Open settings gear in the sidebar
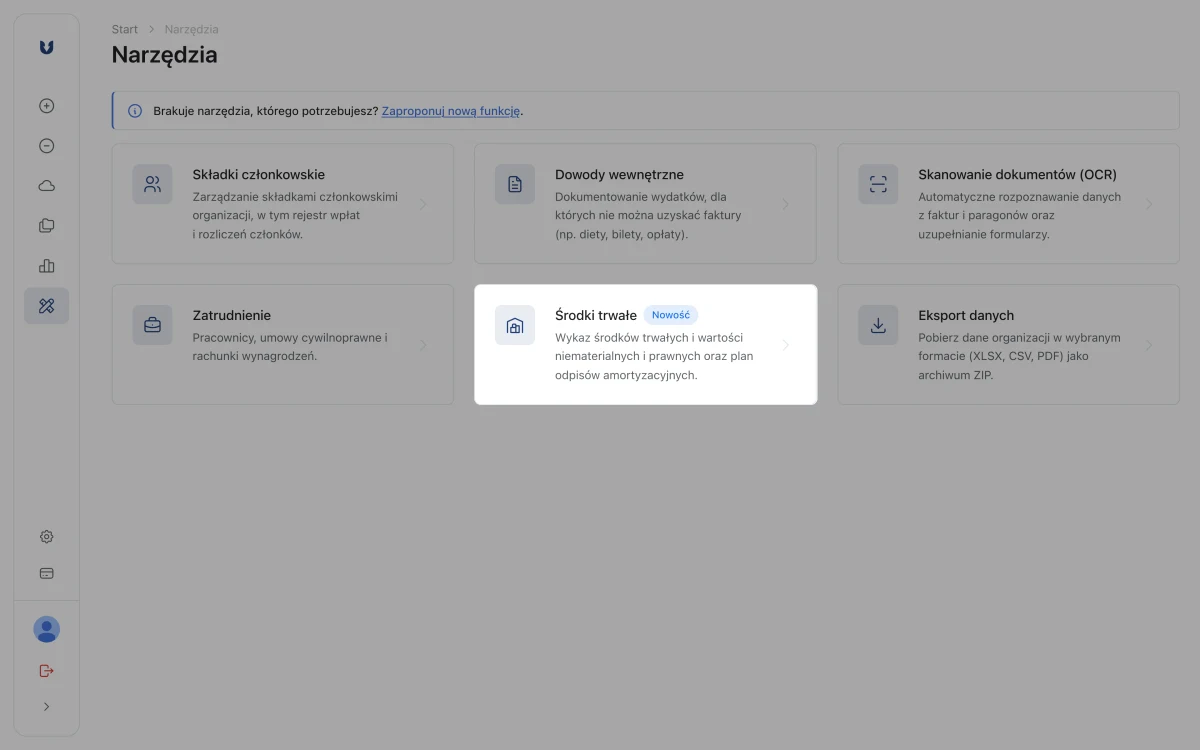The width and height of the screenshot is (1200, 750). click(x=46, y=537)
